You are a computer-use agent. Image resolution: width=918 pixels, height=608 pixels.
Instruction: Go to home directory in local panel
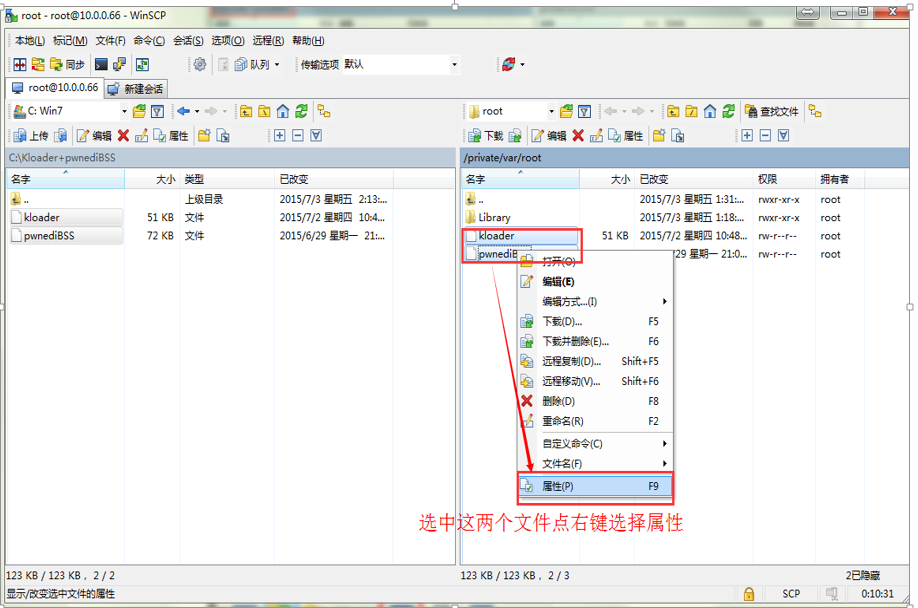[x=283, y=111]
